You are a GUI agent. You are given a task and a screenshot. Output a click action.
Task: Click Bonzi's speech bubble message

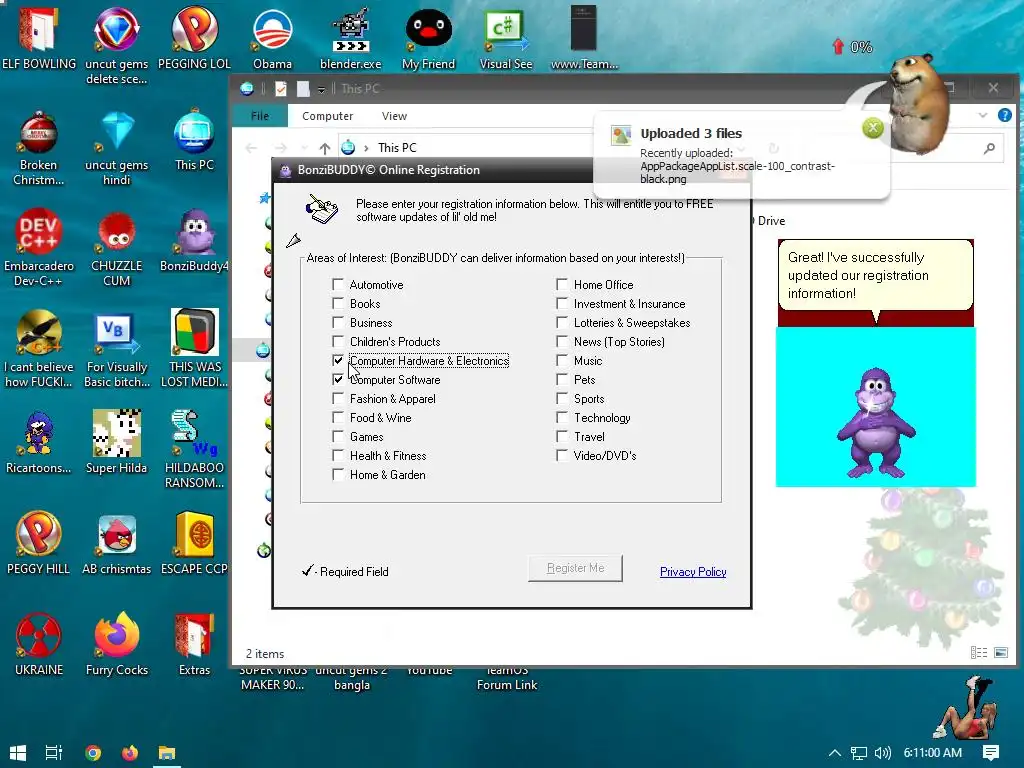tap(875, 276)
